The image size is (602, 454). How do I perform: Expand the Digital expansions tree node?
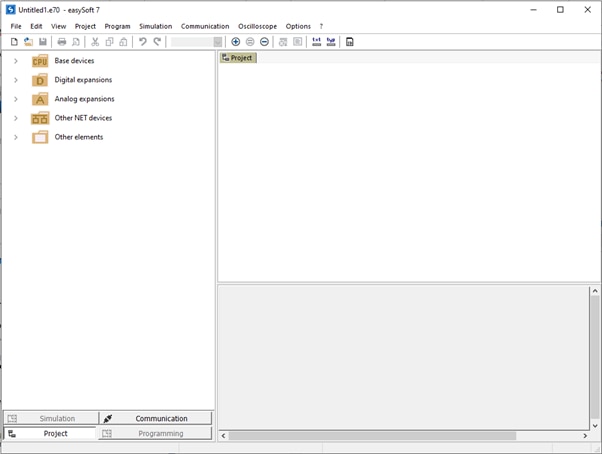[x=16, y=80]
